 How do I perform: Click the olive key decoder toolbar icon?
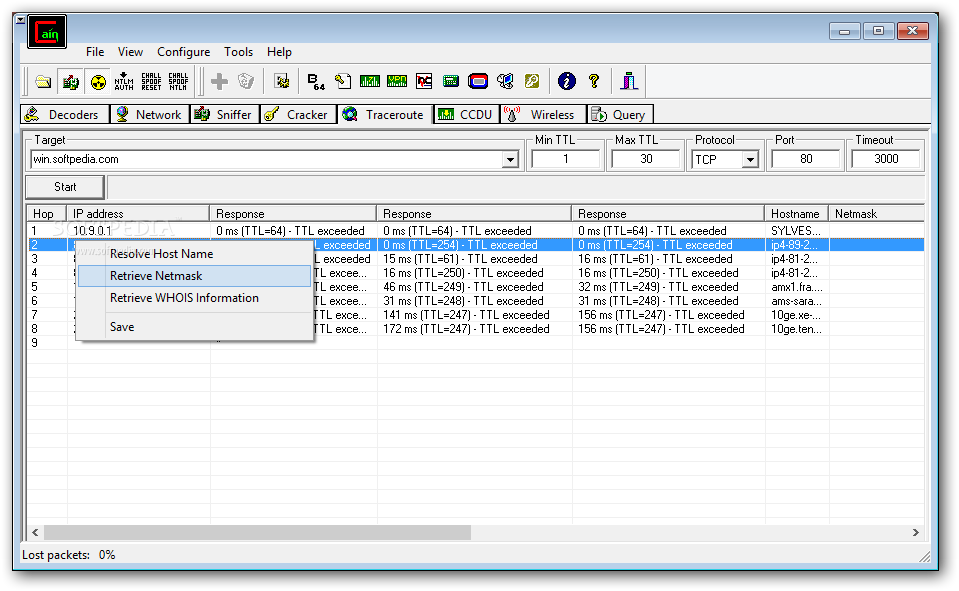(x=532, y=81)
